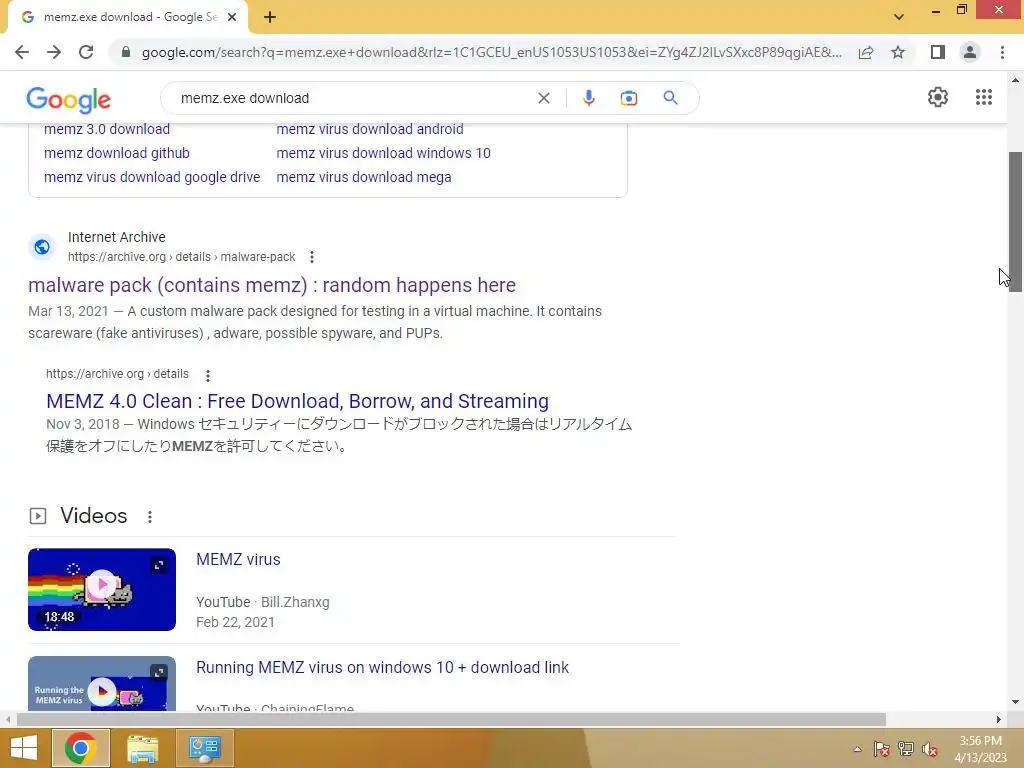Viewport: 1024px width, 768px height.
Task: Open File Explorer from the taskbar
Action: [142, 748]
